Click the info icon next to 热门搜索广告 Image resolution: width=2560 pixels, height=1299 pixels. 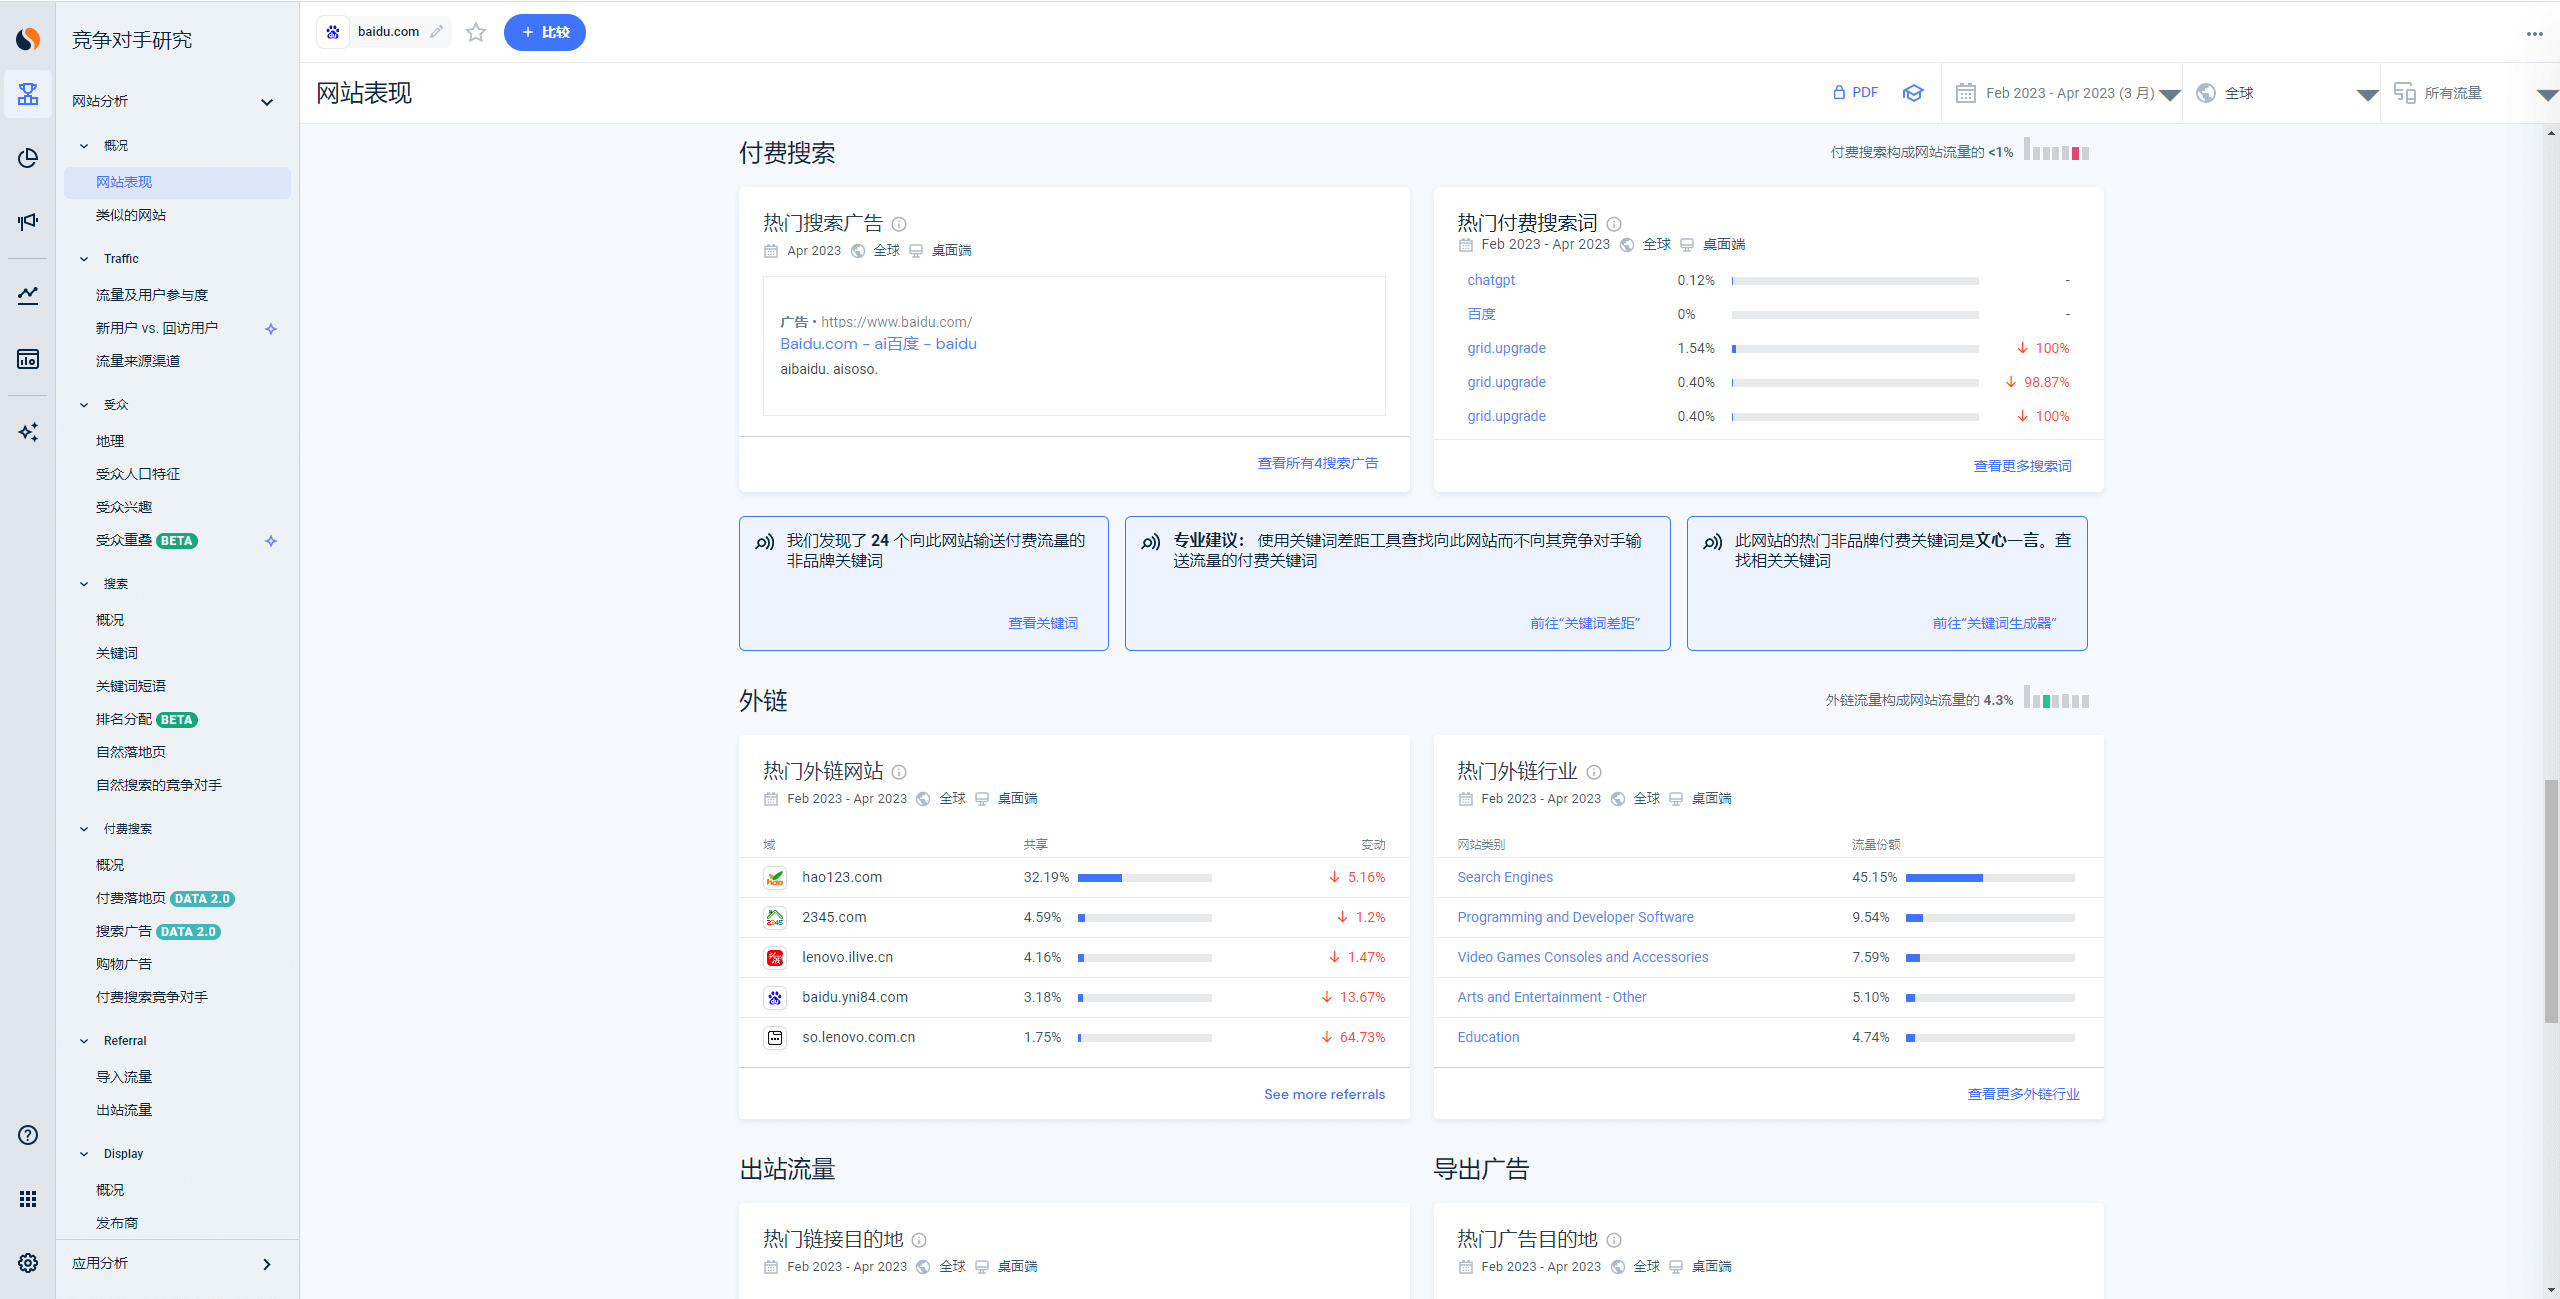[899, 224]
